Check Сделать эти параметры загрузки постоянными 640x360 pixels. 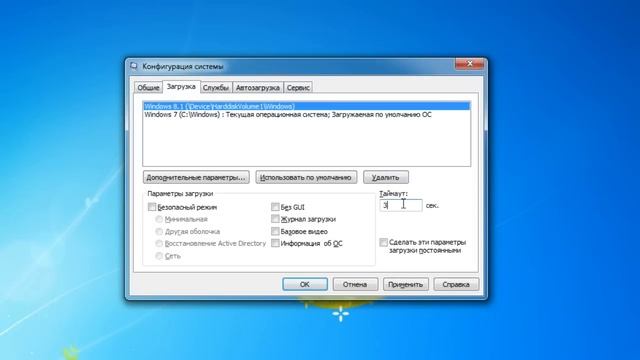[x=383, y=242]
